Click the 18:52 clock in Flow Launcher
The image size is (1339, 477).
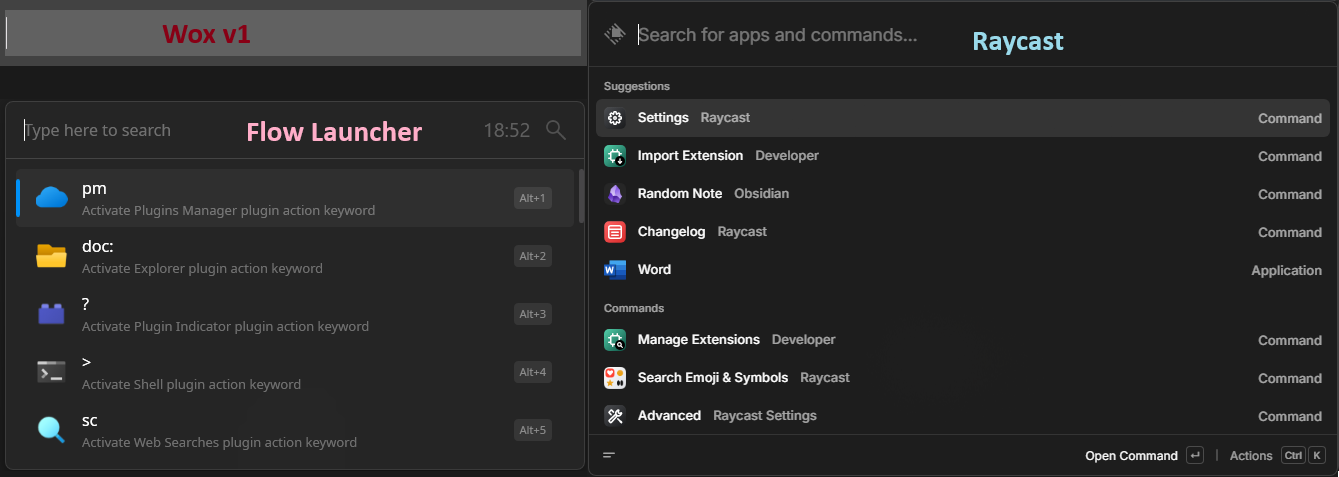(x=507, y=130)
